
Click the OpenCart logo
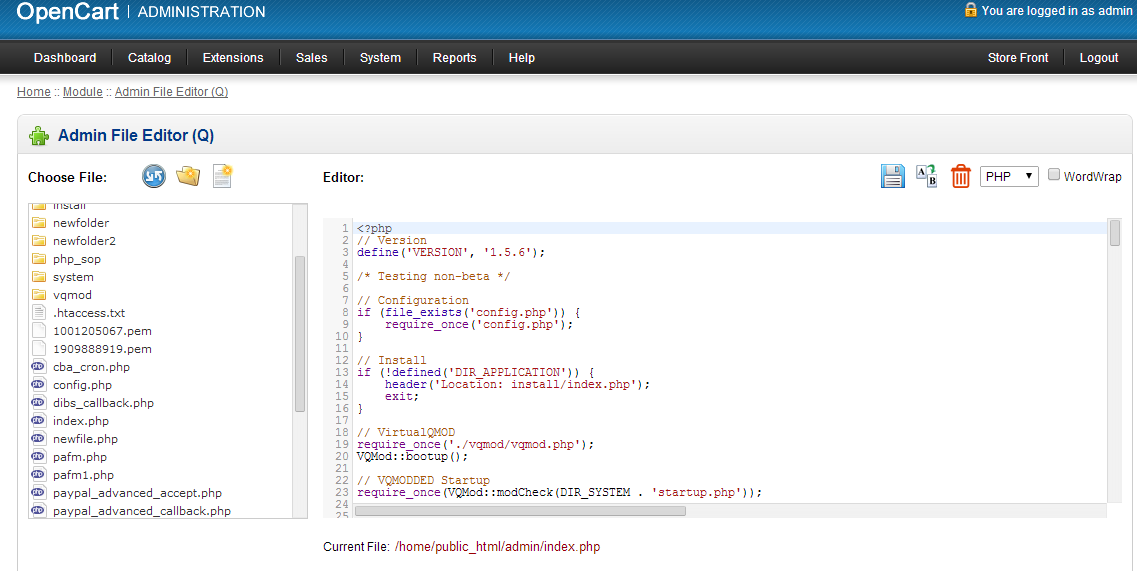(67, 11)
